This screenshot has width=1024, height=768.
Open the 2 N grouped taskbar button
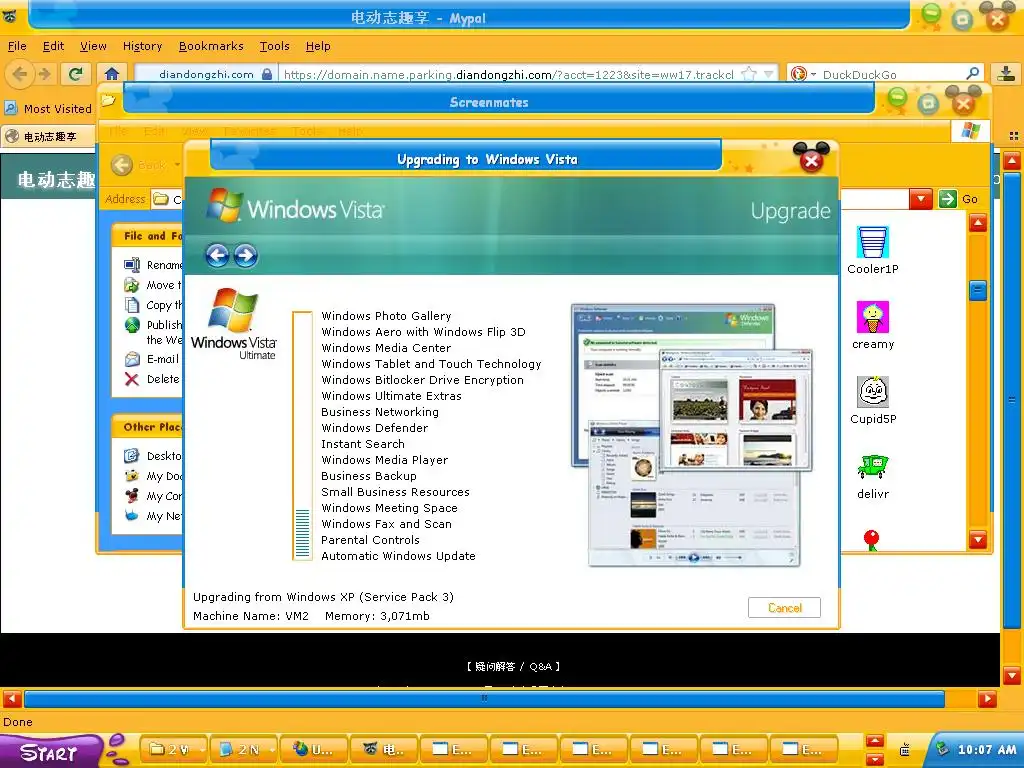coord(245,750)
